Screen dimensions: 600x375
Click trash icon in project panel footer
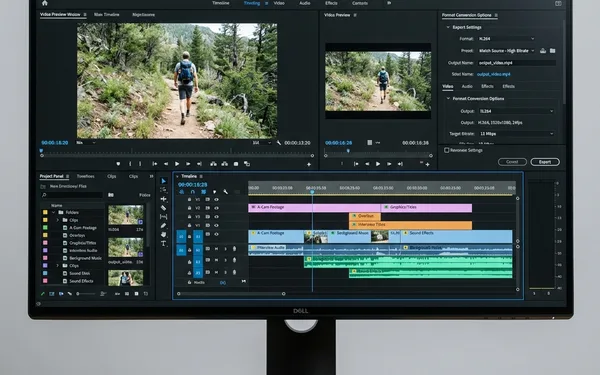pos(146,294)
